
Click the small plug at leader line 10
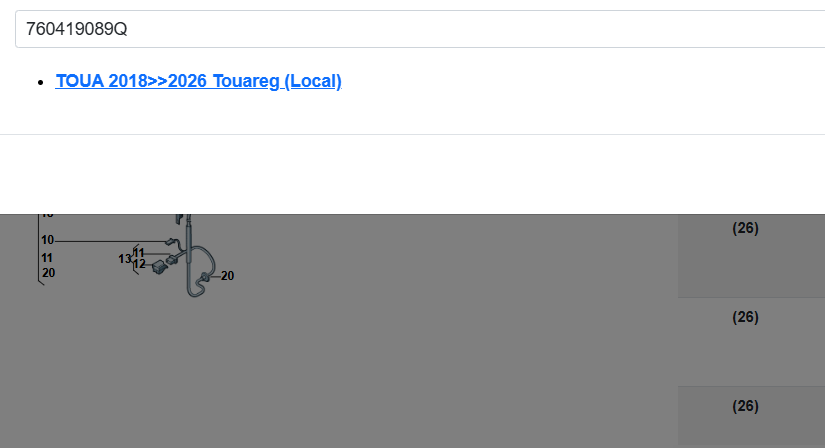click(x=170, y=242)
